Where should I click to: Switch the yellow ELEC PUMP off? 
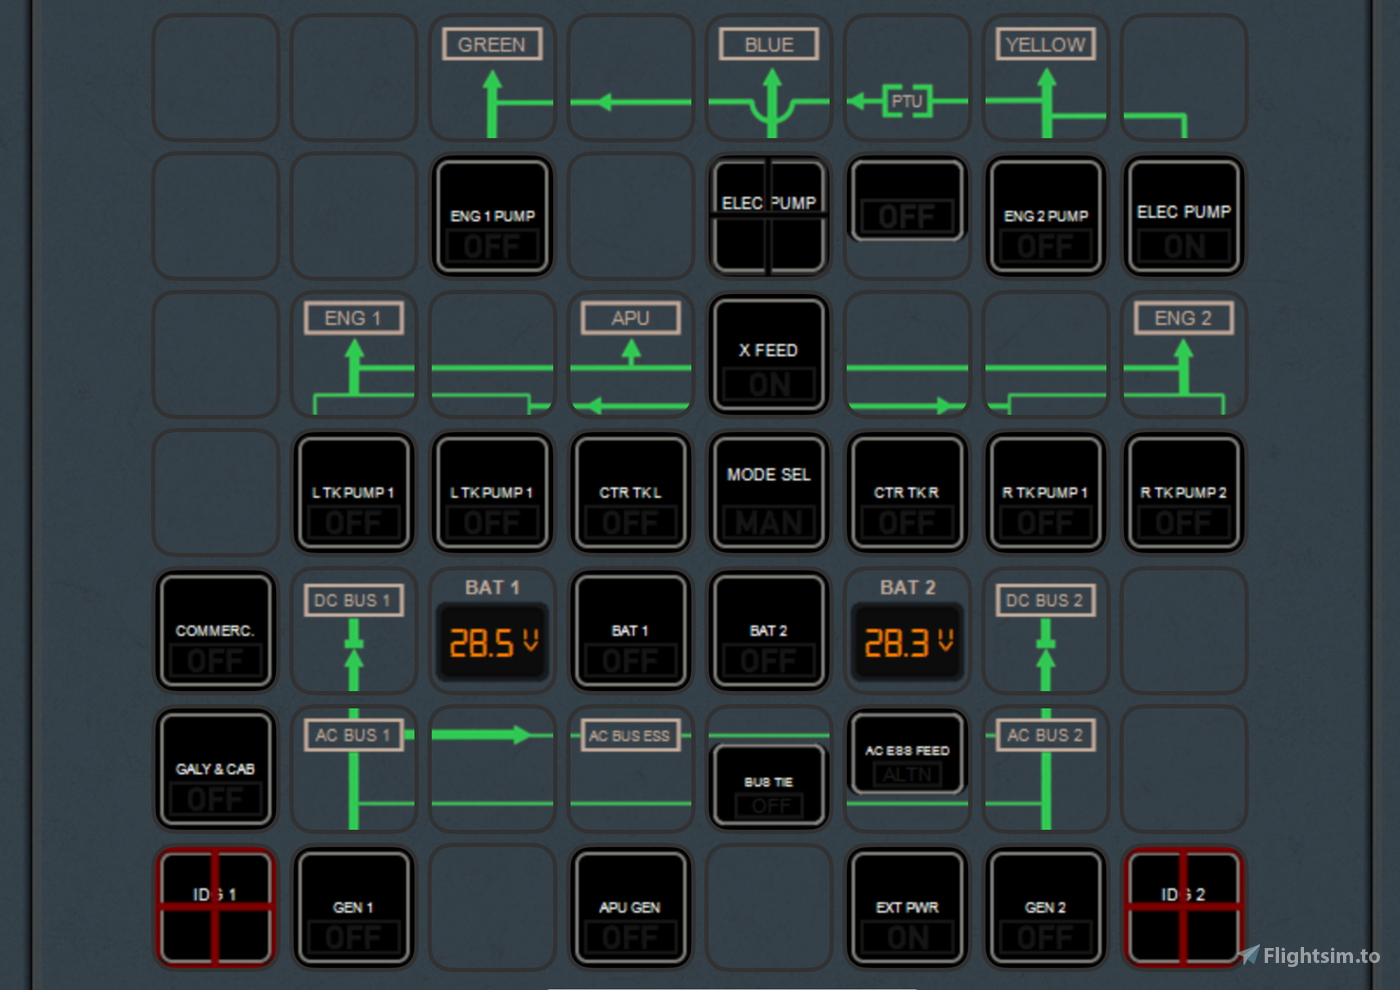pyautogui.click(x=1183, y=216)
